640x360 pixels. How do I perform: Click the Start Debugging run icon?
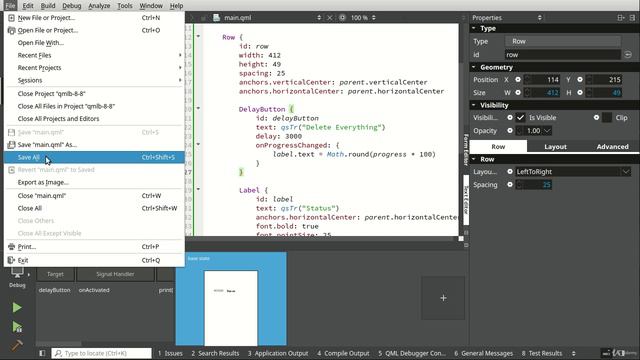pyautogui.click(x=17, y=327)
